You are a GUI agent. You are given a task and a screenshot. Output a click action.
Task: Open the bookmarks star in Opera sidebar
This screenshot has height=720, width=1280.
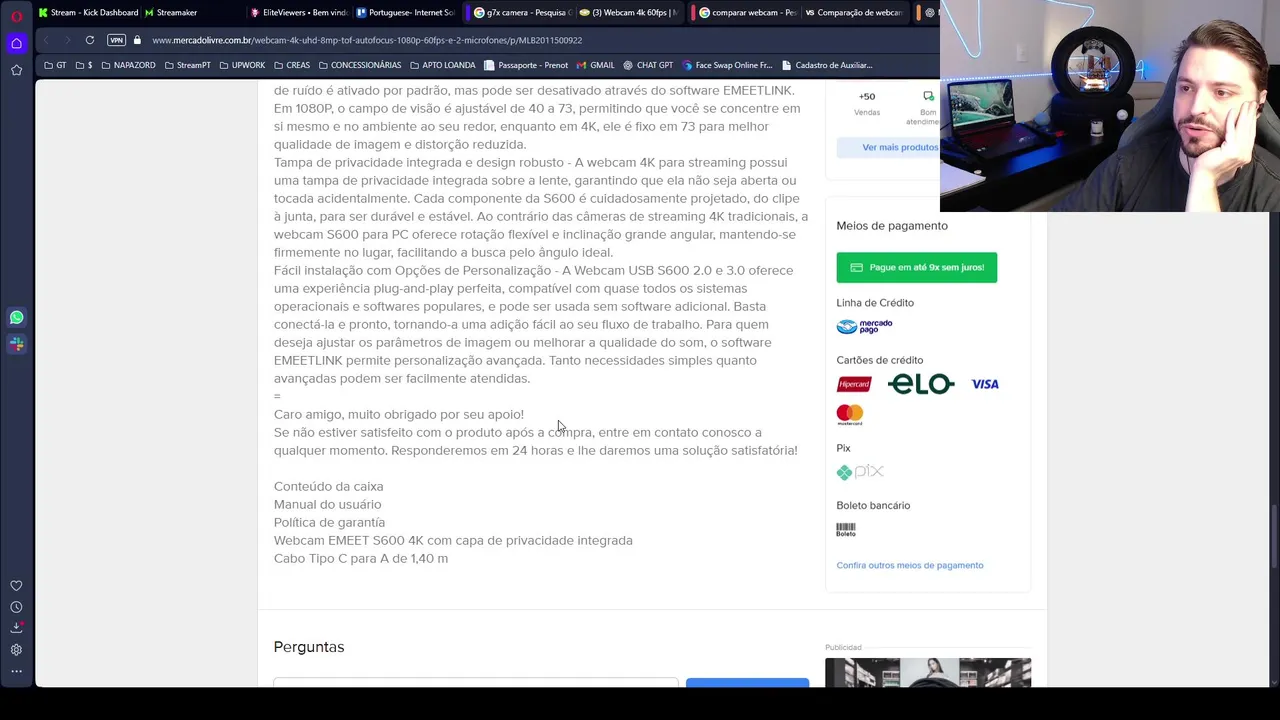click(16, 70)
